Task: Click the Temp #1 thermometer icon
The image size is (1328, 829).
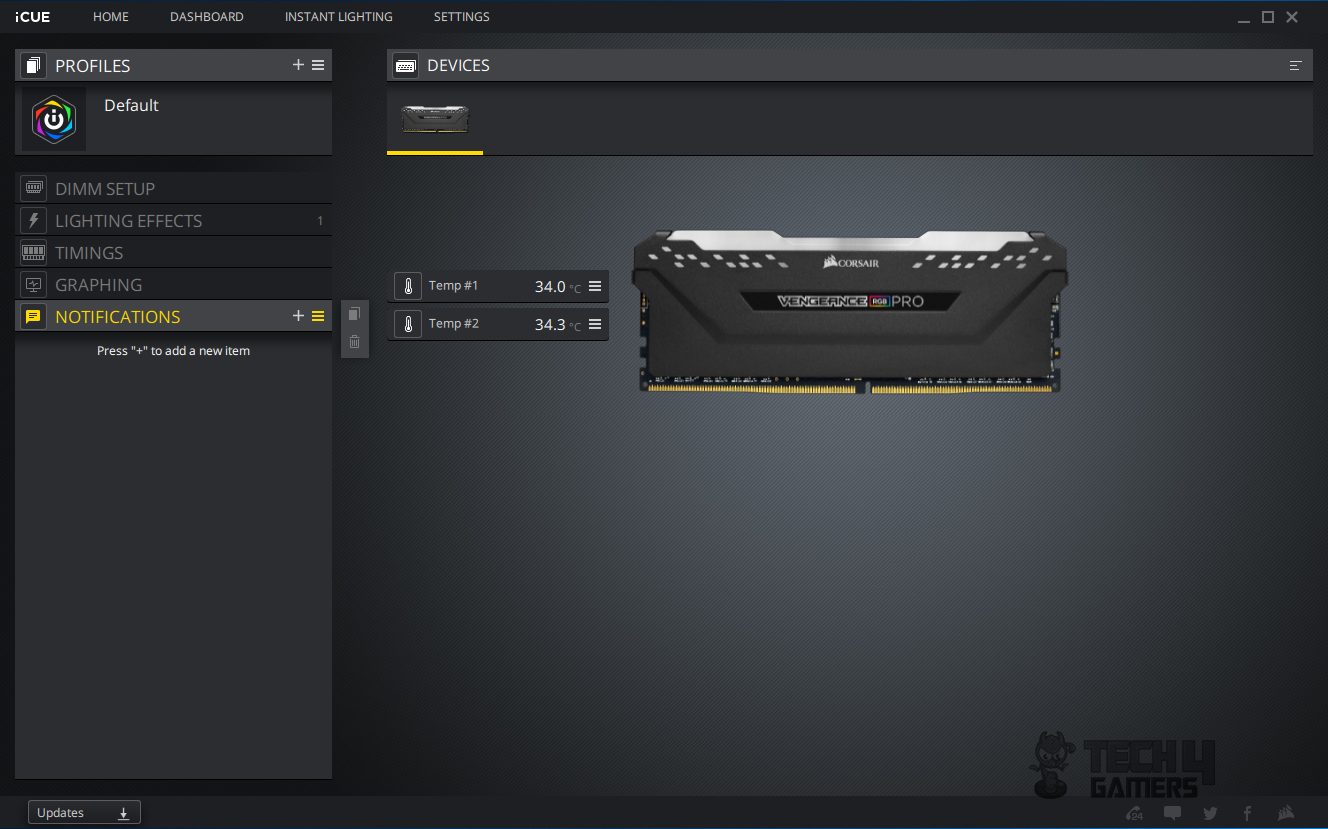Action: pyautogui.click(x=407, y=286)
